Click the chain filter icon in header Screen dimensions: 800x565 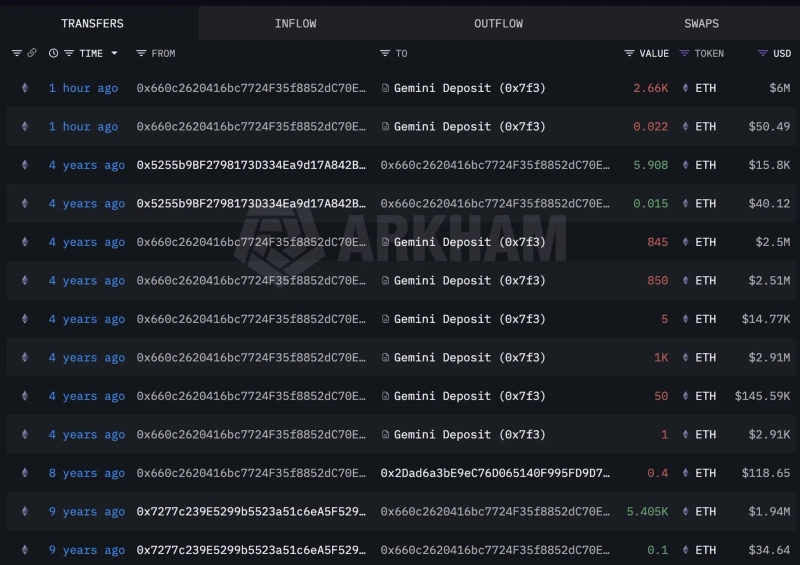click(x=17, y=53)
